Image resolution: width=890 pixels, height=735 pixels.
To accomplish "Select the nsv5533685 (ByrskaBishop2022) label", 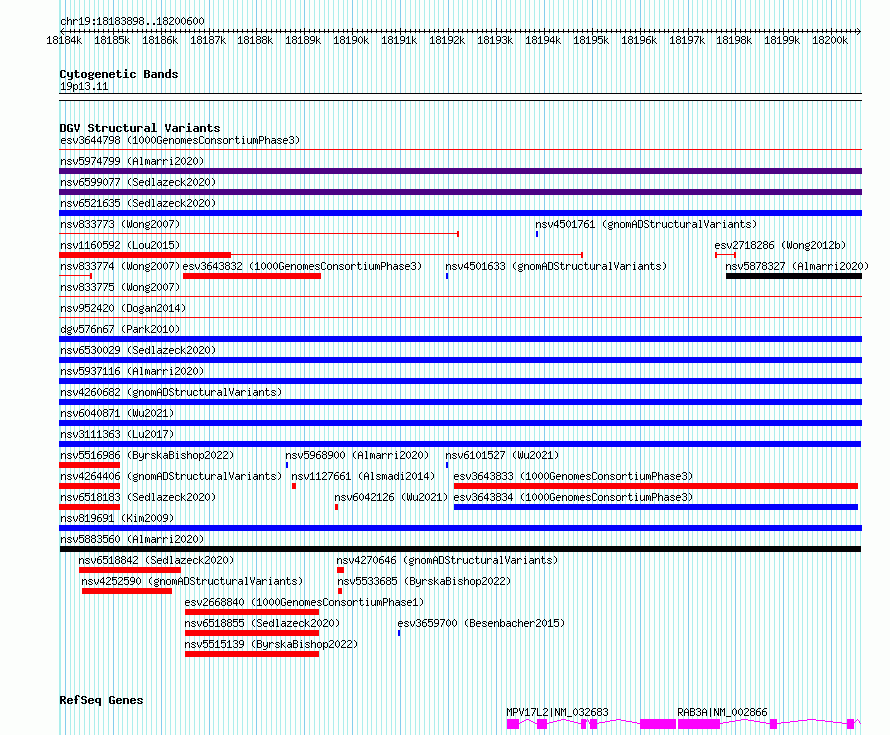I will pyautogui.click(x=424, y=581).
